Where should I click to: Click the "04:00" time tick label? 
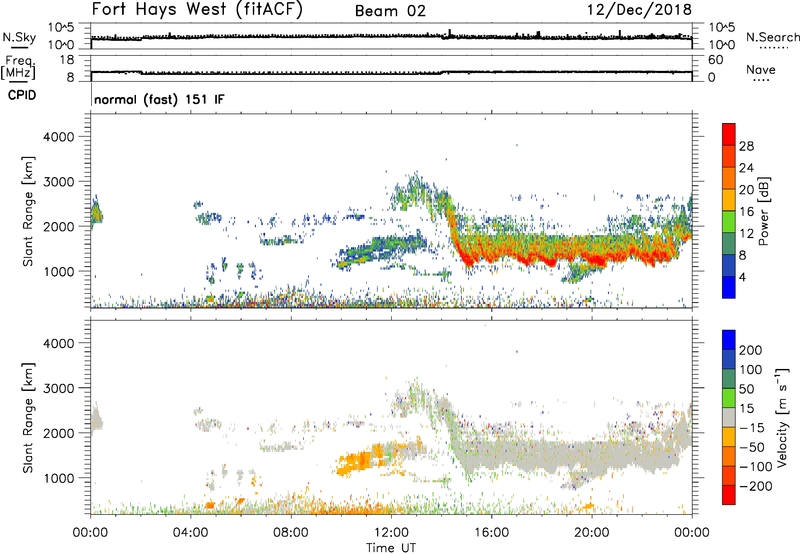click(190, 533)
